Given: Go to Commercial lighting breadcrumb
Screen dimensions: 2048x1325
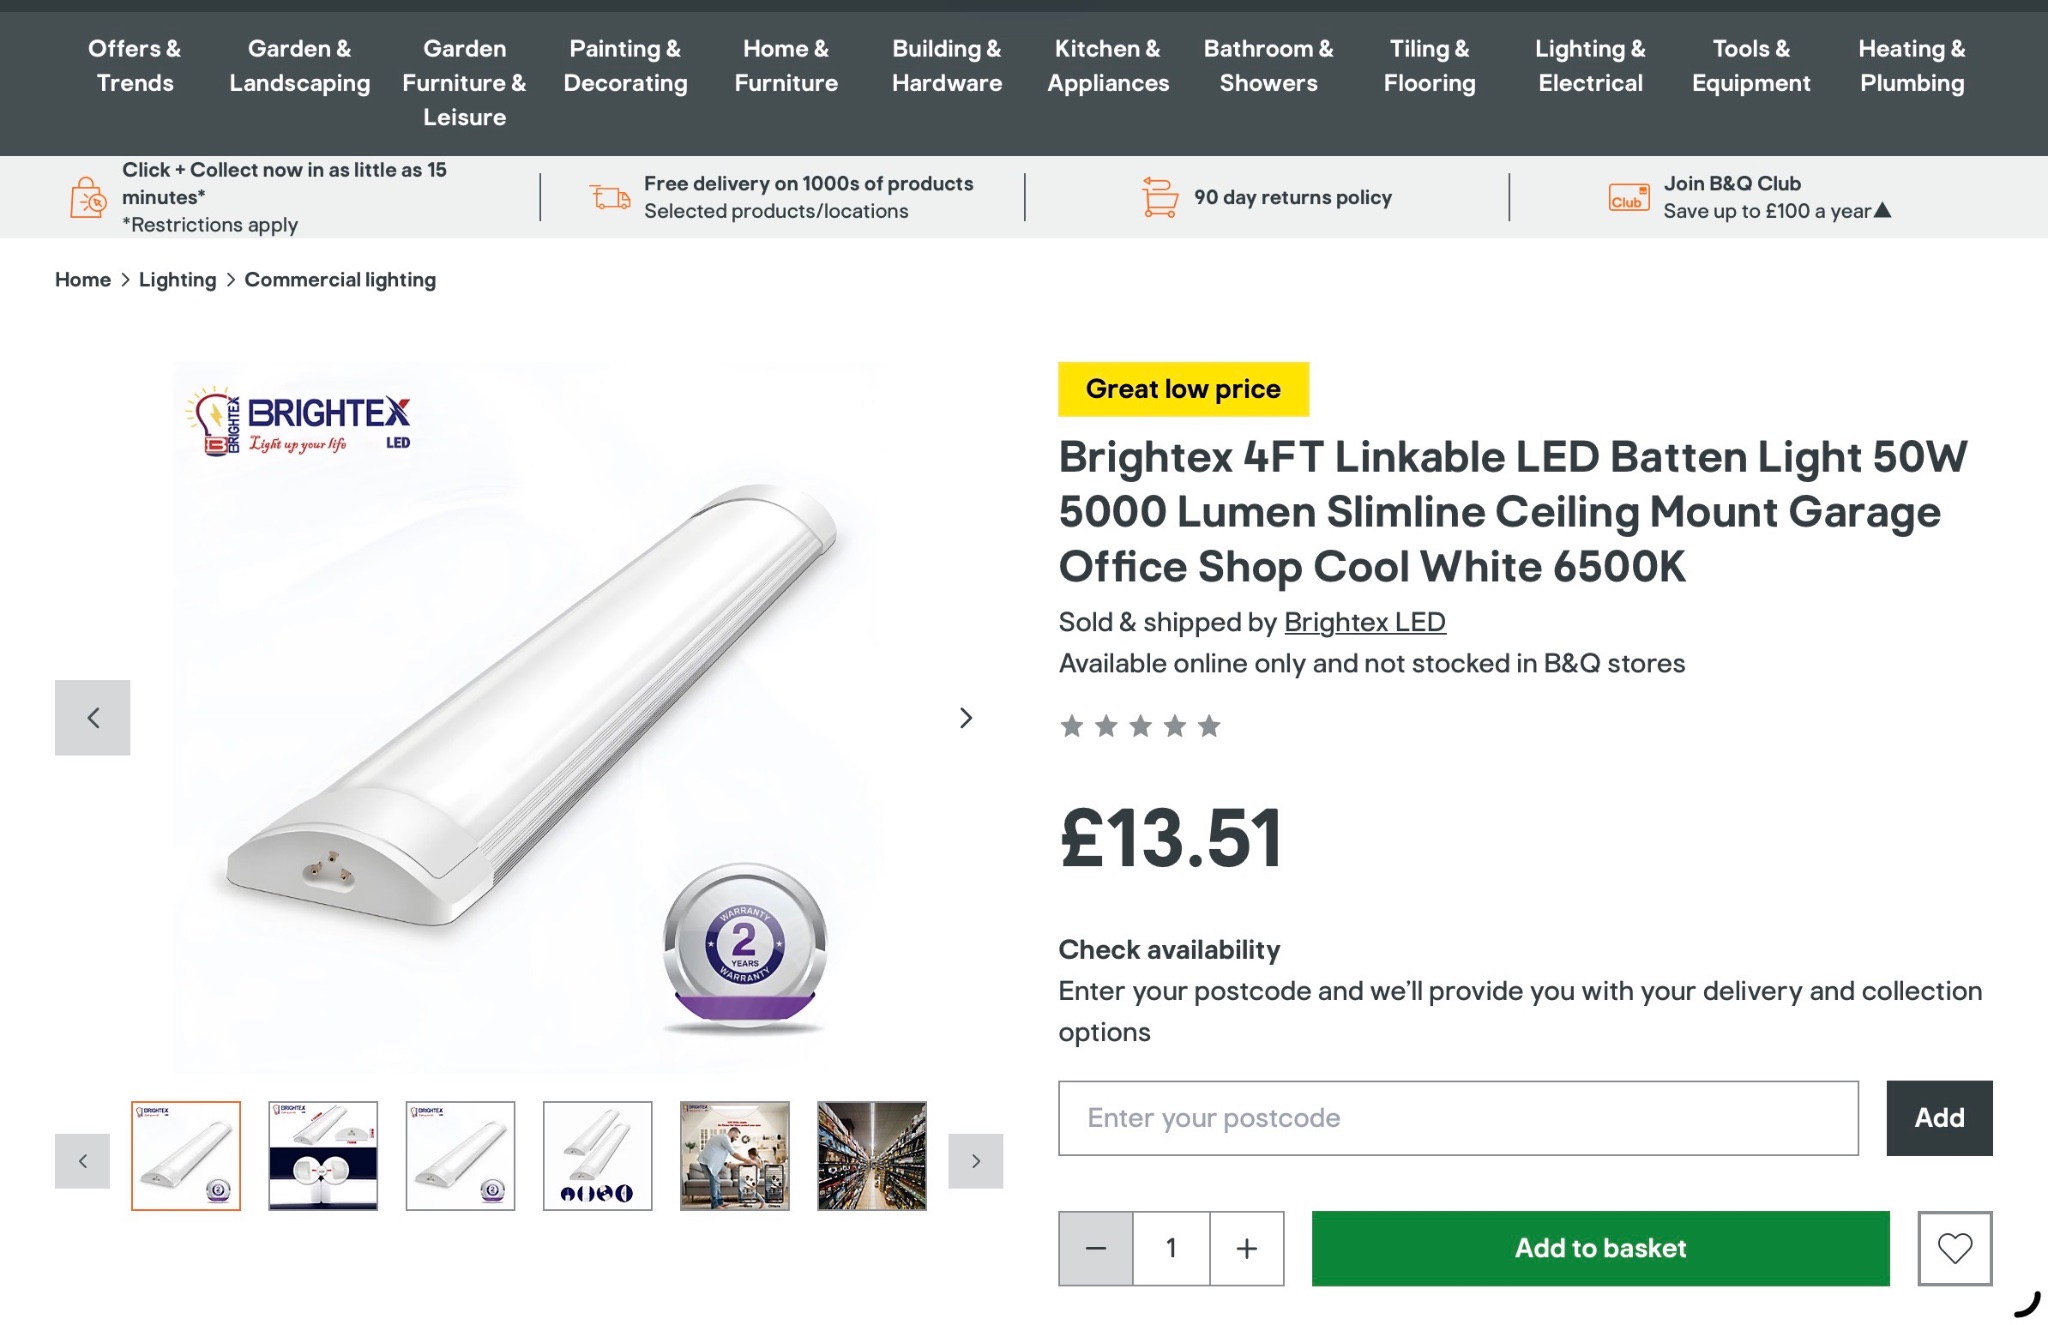Looking at the screenshot, I should (x=340, y=280).
